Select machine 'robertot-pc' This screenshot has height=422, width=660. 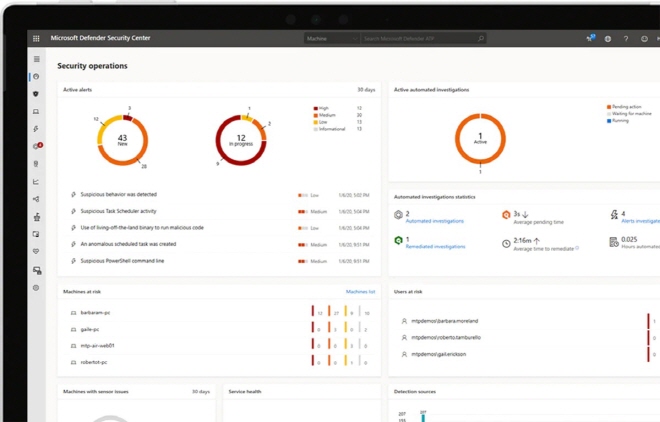93,362
